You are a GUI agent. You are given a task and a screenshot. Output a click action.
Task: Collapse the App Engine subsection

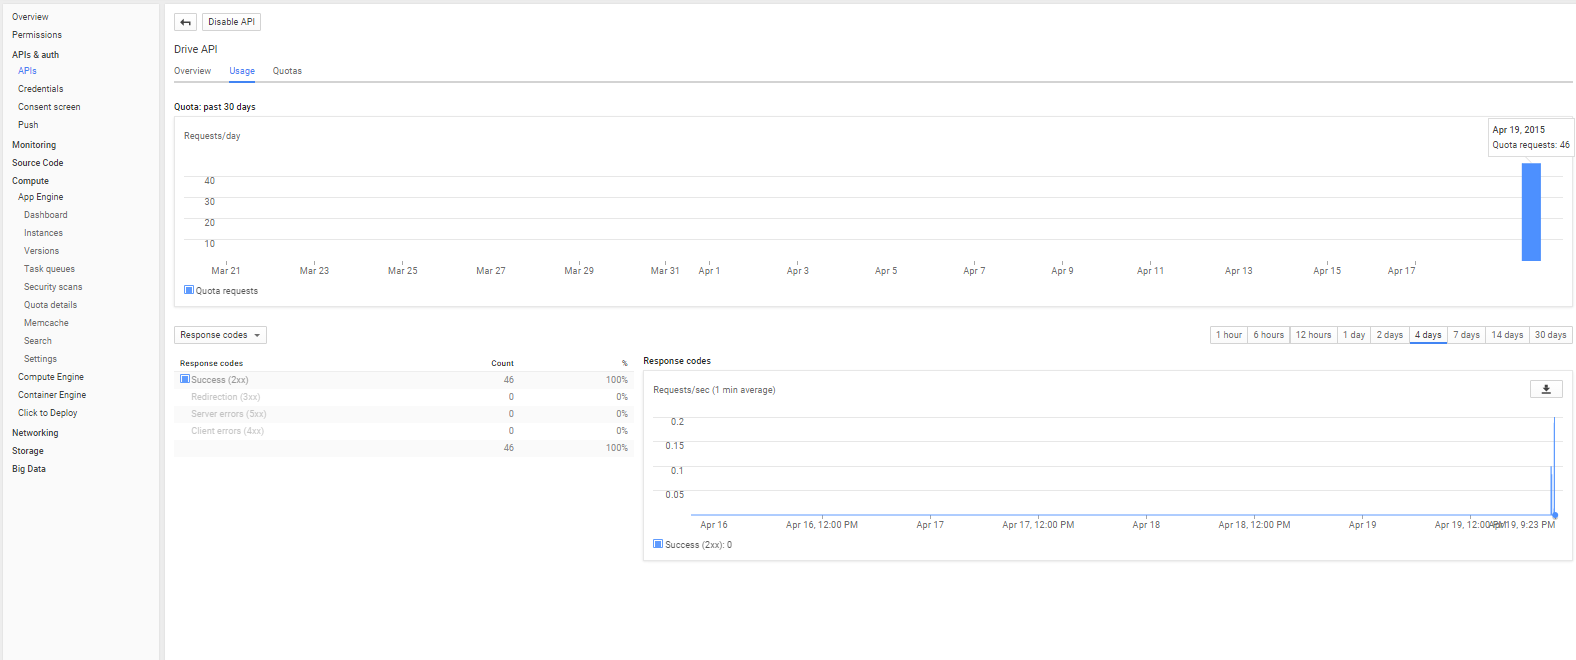pyautogui.click(x=40, y=197)
